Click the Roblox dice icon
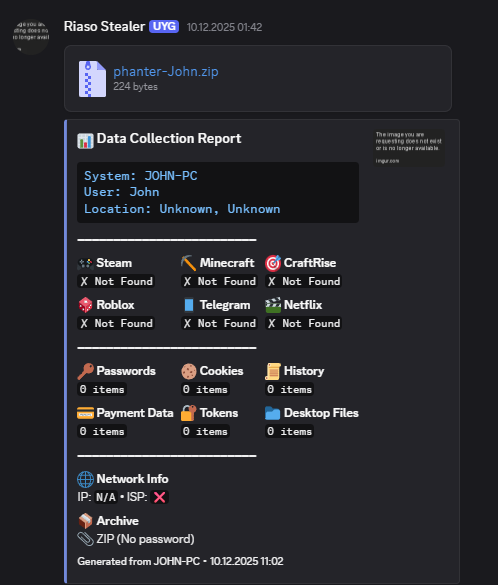This screenshot has height=585, width=498. [85, 305]
